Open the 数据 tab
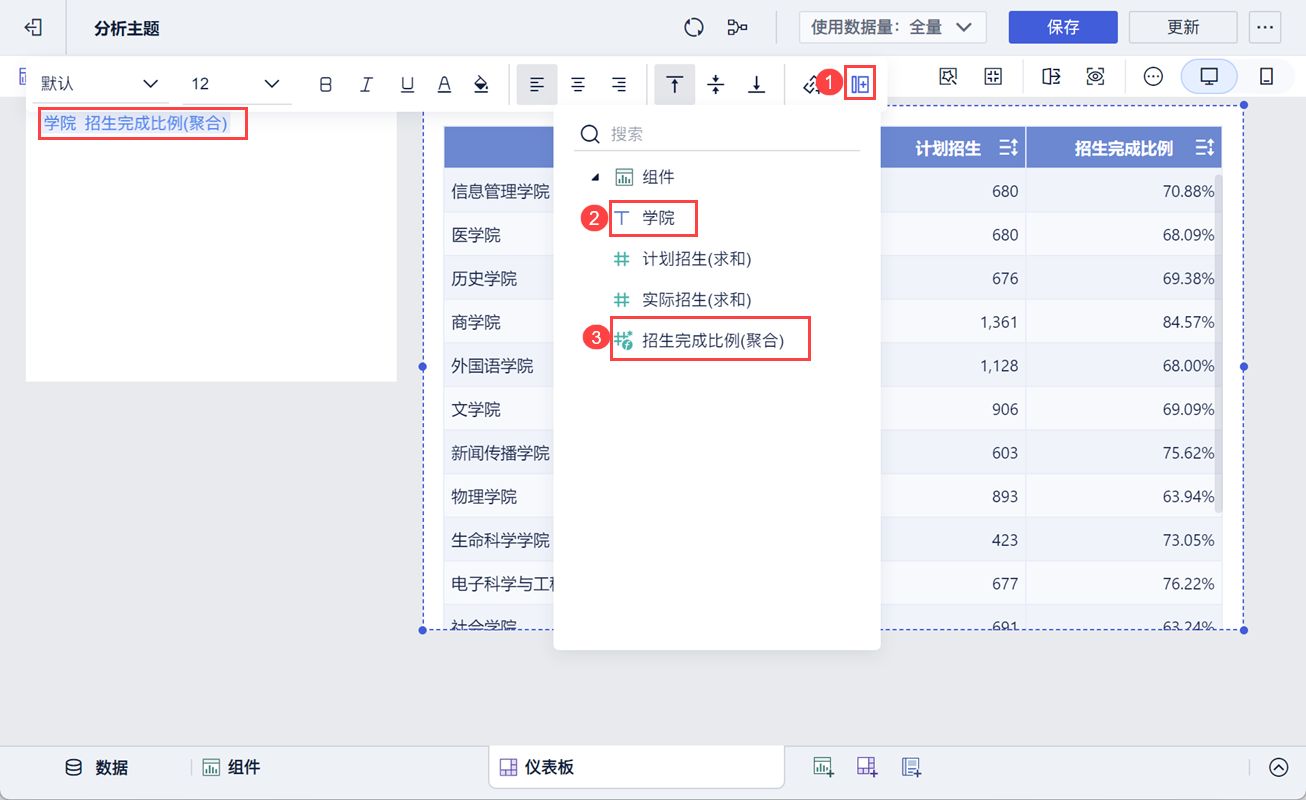 point(97,768)
